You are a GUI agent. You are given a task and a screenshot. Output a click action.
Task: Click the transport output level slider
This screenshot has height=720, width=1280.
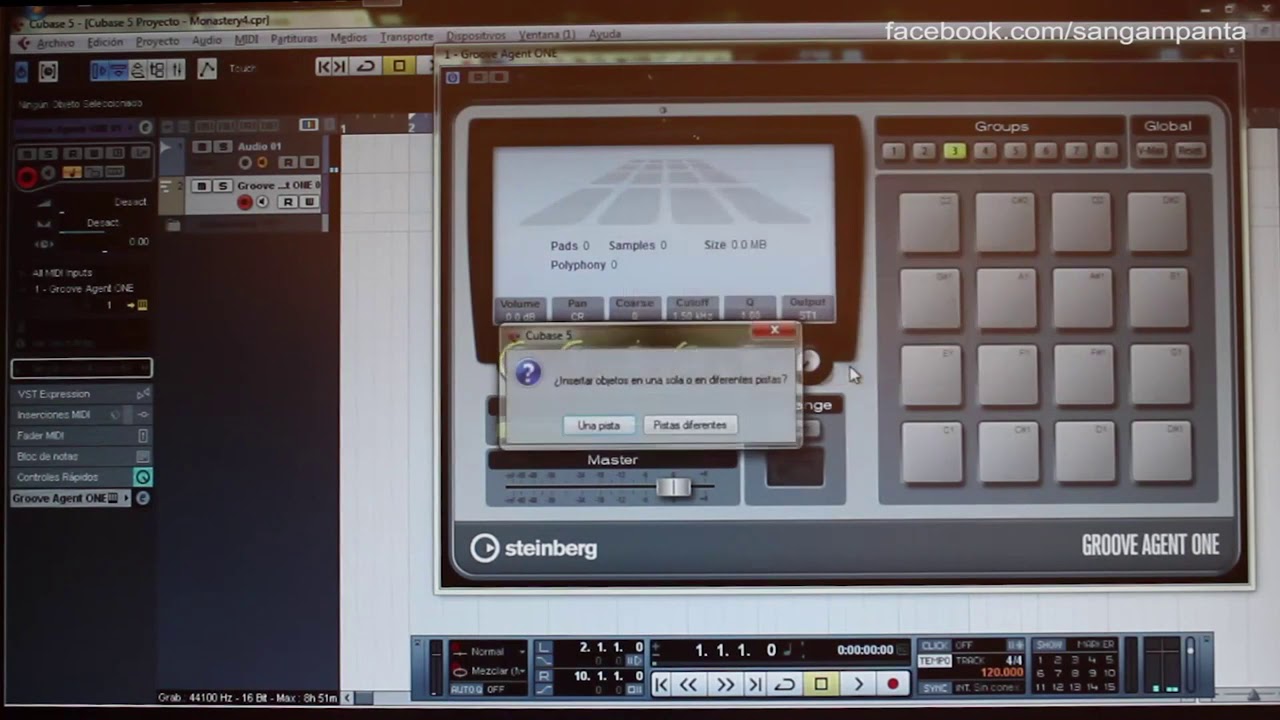point(1190,666)
